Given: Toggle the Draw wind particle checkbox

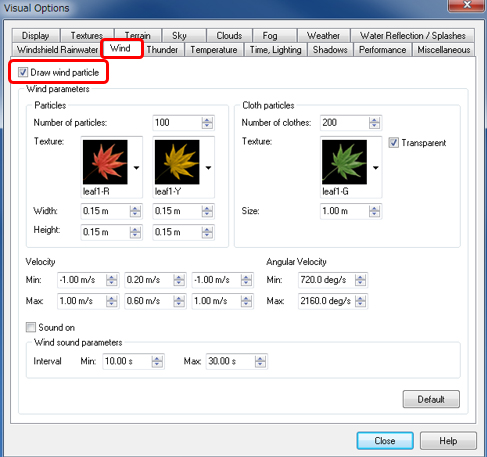Looking at the screenshot, I should [23, 72].
